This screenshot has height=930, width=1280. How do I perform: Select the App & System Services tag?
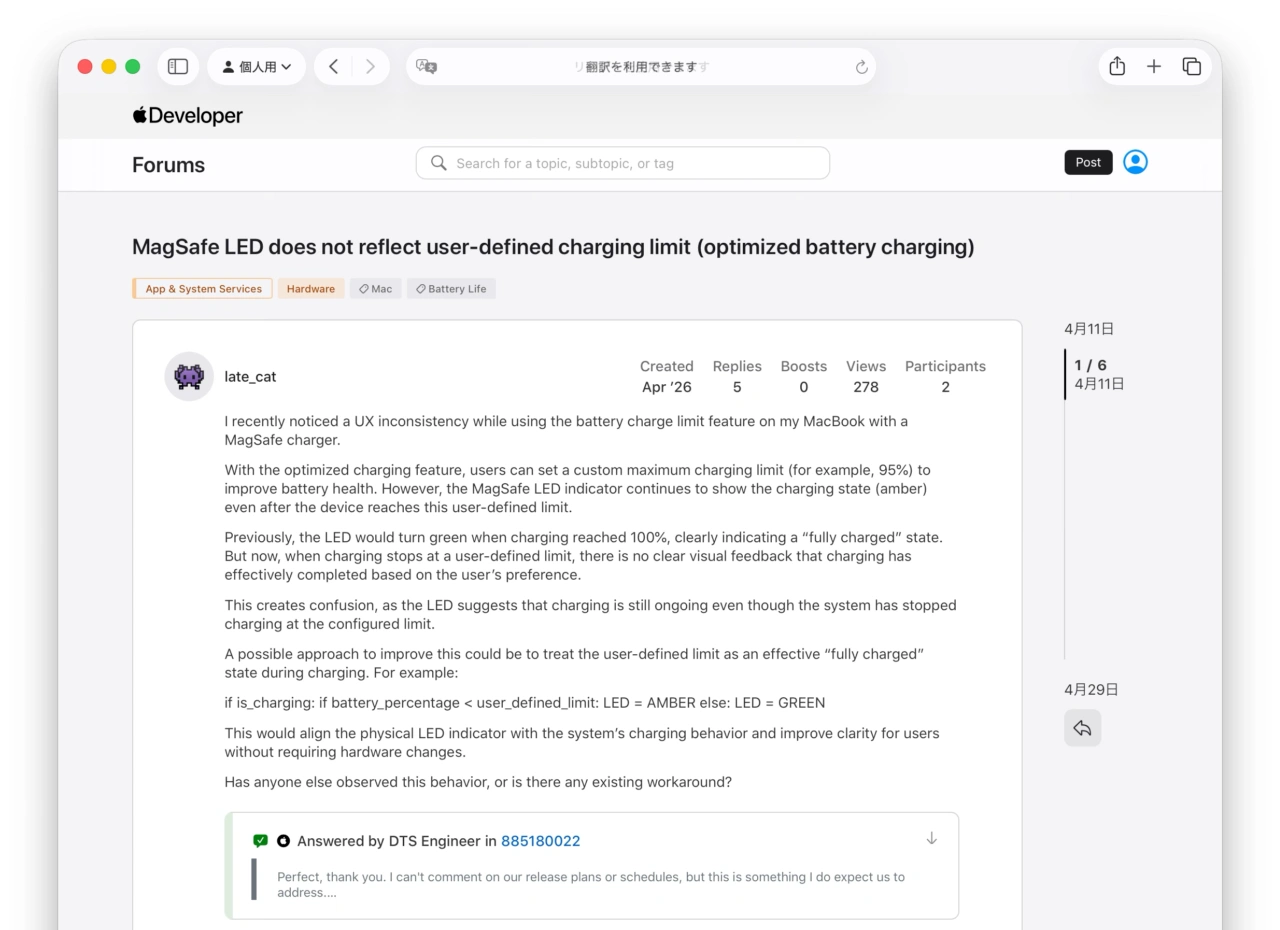click(203, 289)
